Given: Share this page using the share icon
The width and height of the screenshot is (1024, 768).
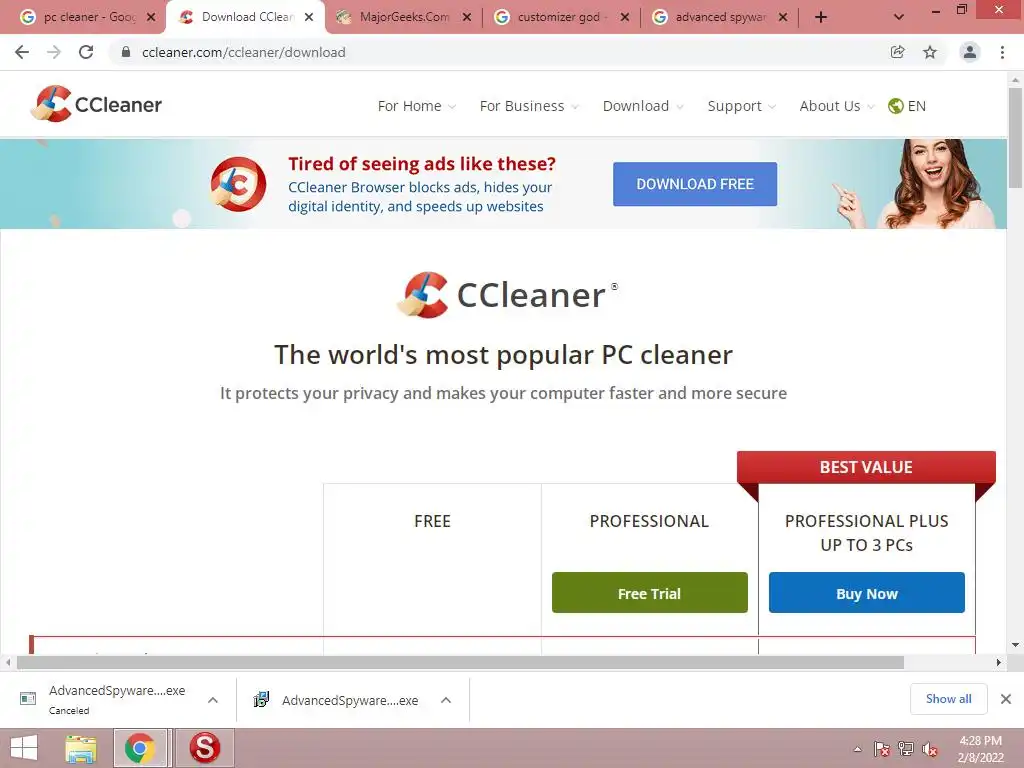Looking at the screenshot, I should coord(897,52).
